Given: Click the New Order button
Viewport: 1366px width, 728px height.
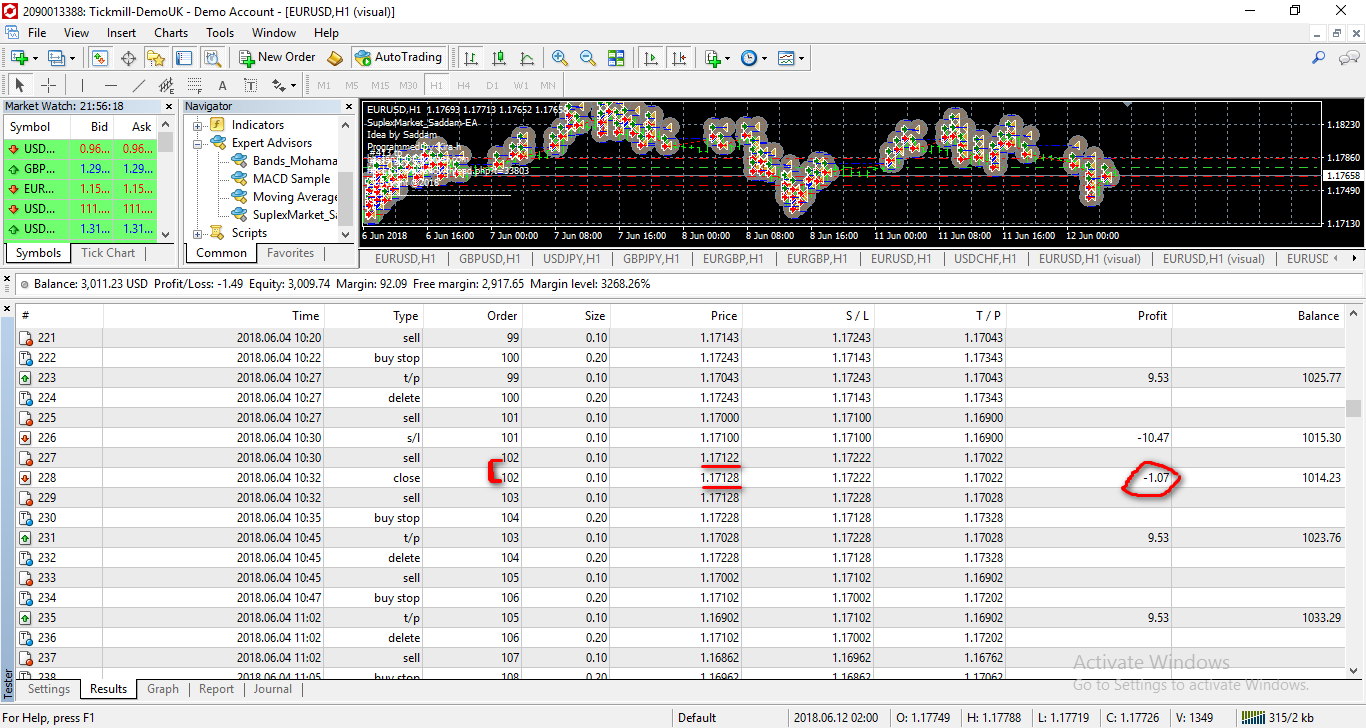Looking at the screenshot, I should [277, 57].
